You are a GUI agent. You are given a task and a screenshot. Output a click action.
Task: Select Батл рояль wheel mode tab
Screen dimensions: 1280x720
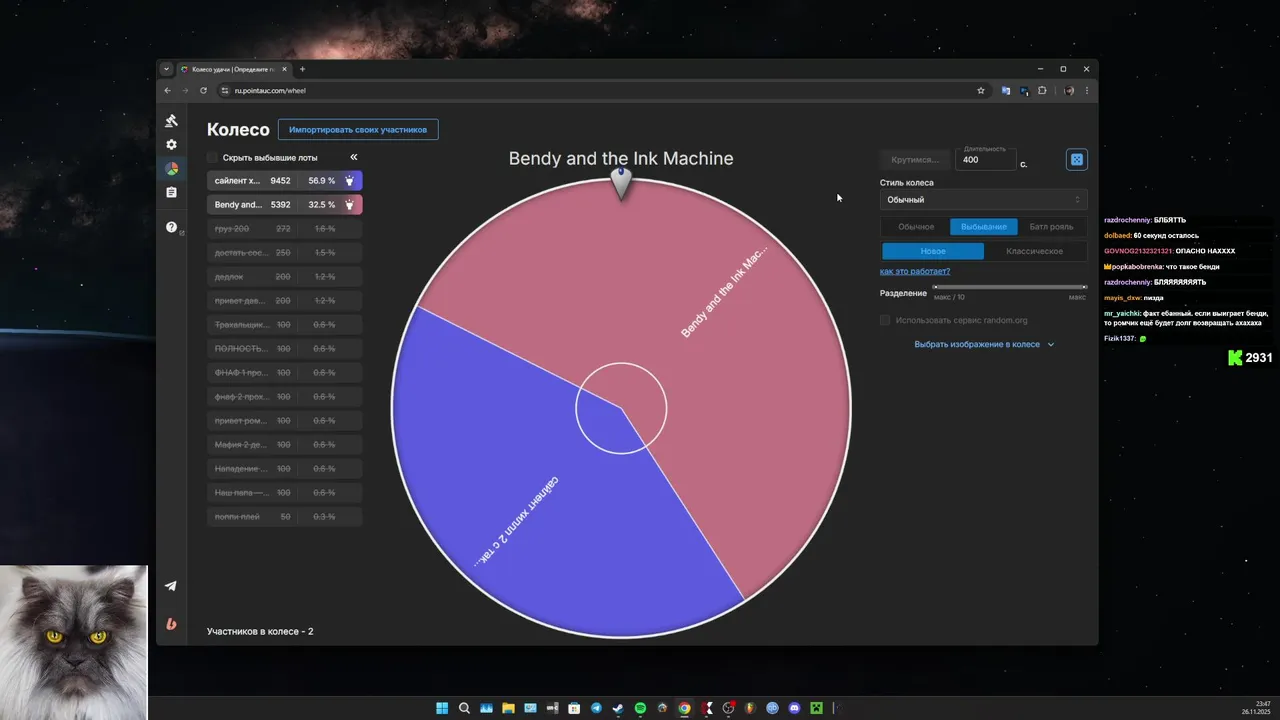(x=1051, y=227)
